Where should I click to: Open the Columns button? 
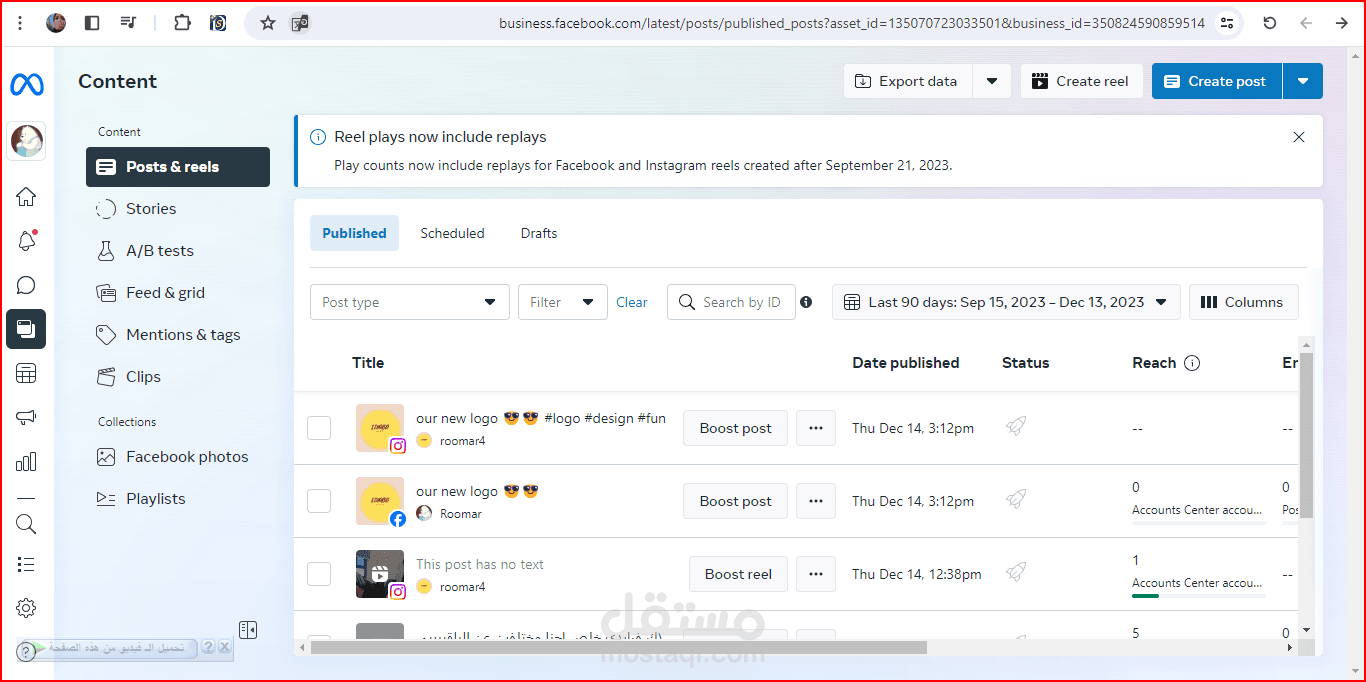pyautogui.click(x=1243, y=302)
